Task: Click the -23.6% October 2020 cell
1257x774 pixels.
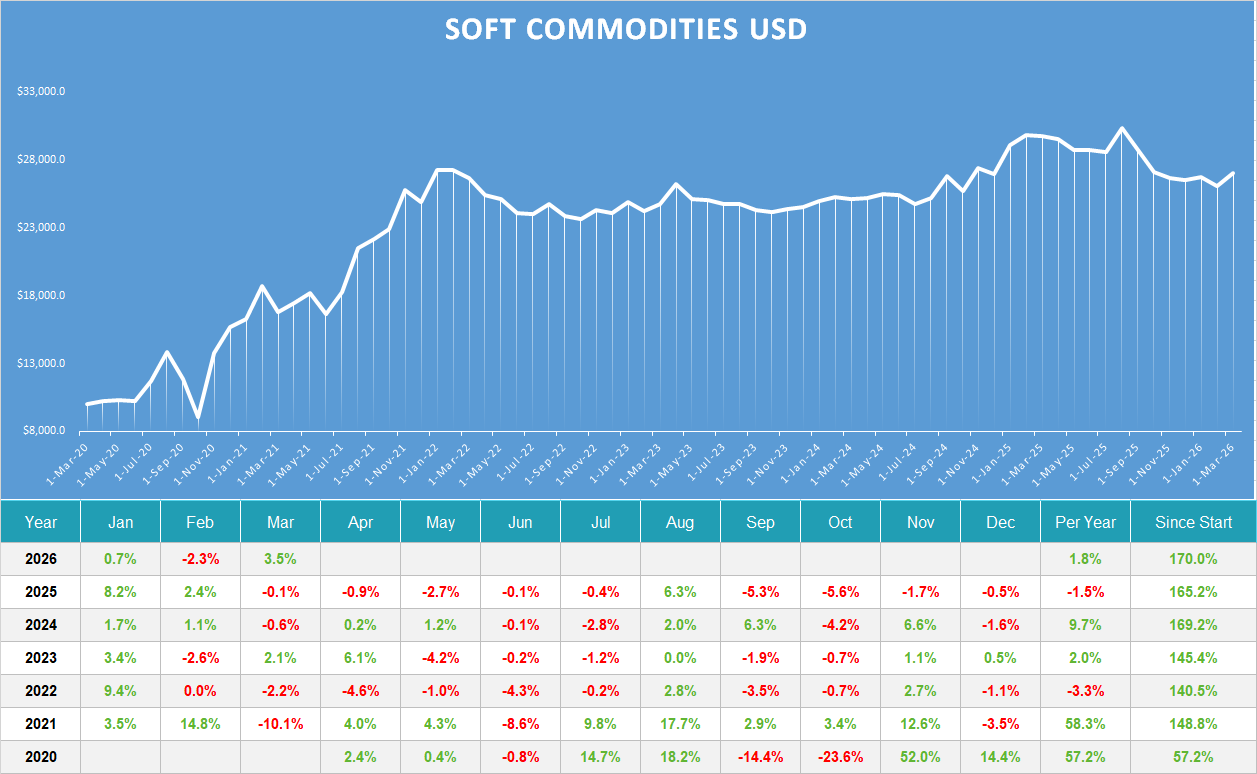Action: click(x=840, y=757)
